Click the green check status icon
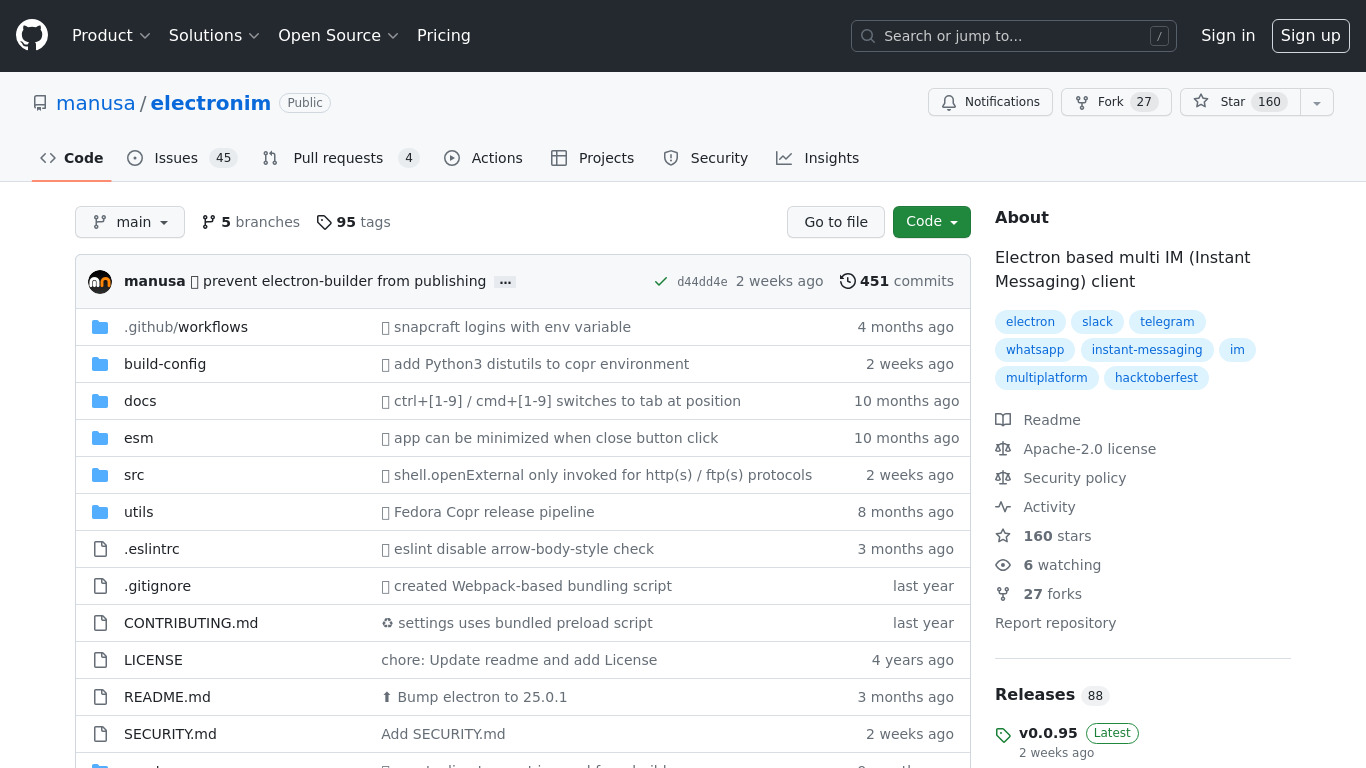This screenshot has height=768, width=1366. 661,282
